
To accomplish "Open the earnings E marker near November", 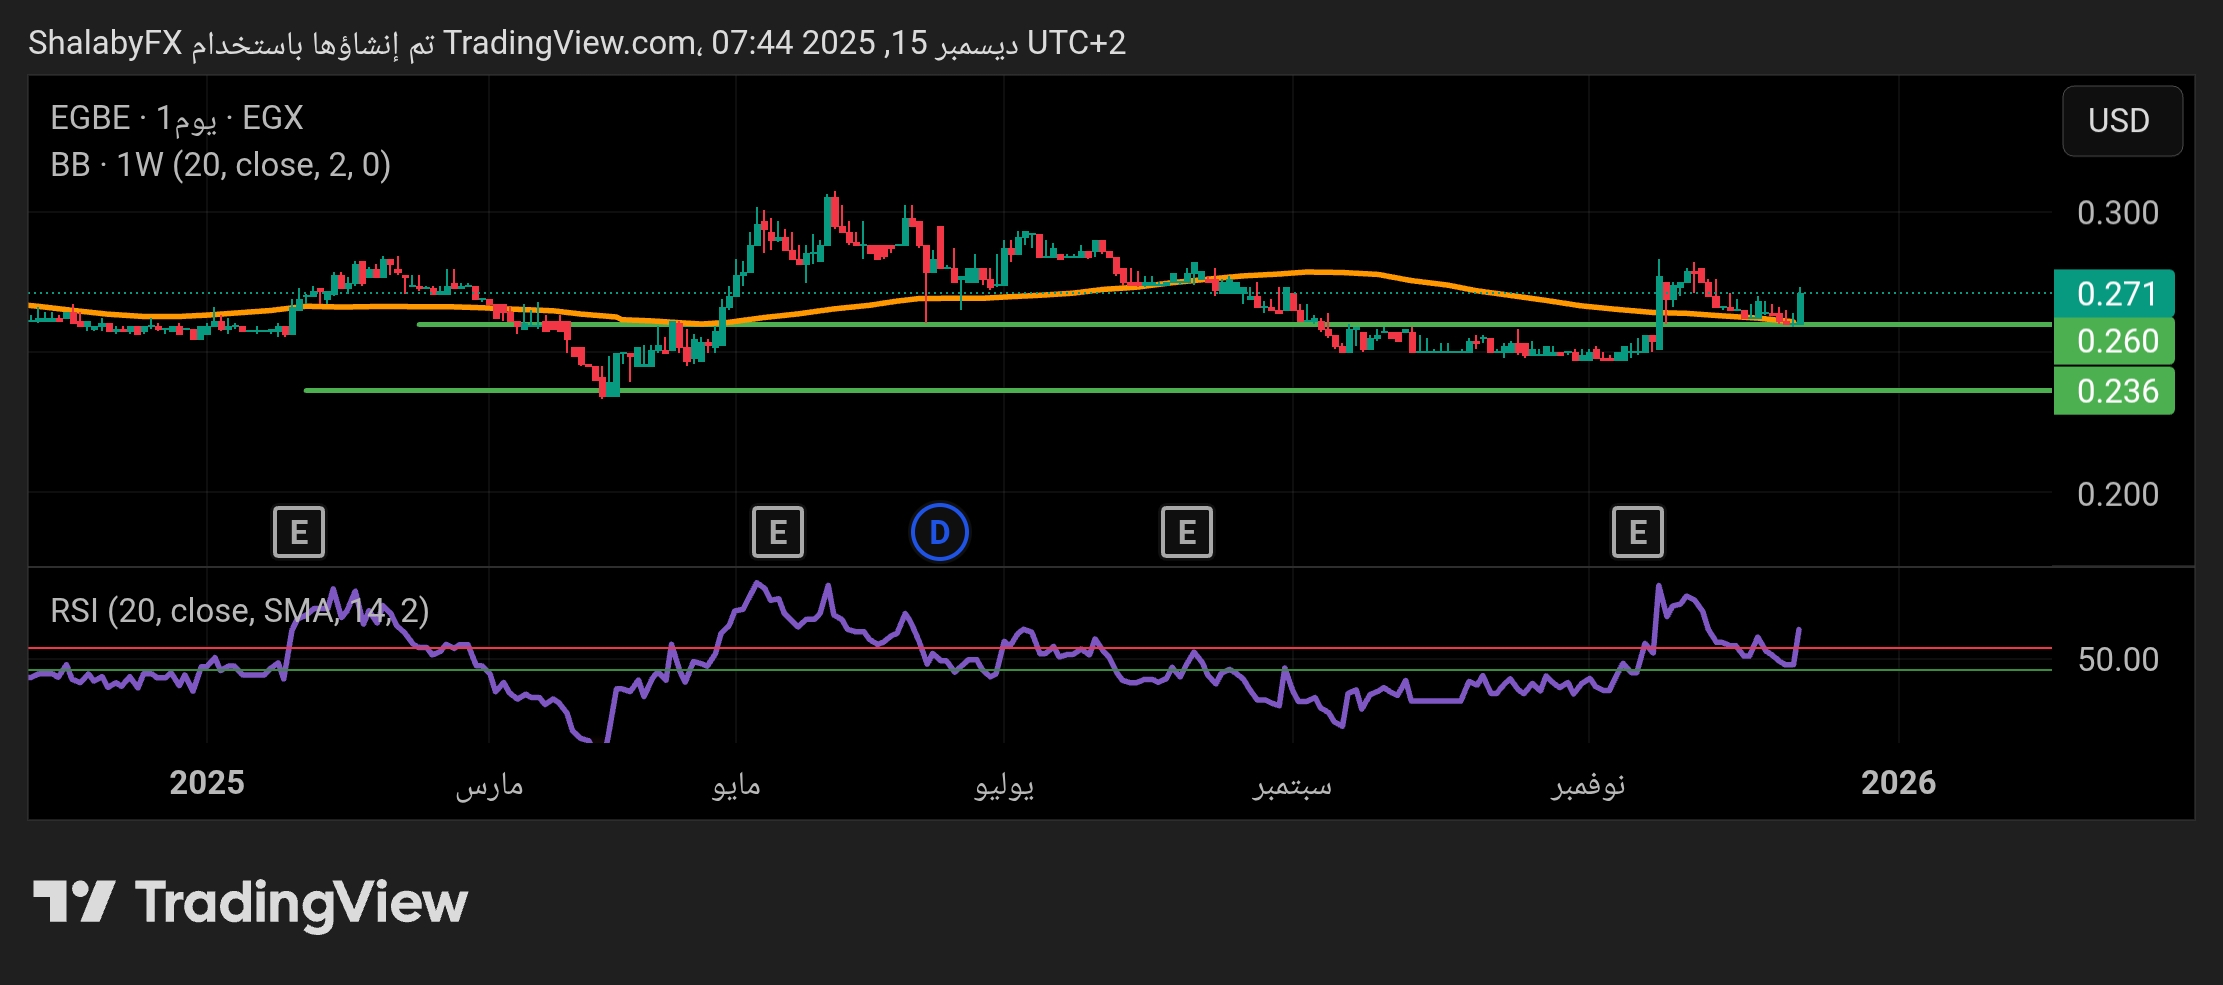I will click(1637, 532).
